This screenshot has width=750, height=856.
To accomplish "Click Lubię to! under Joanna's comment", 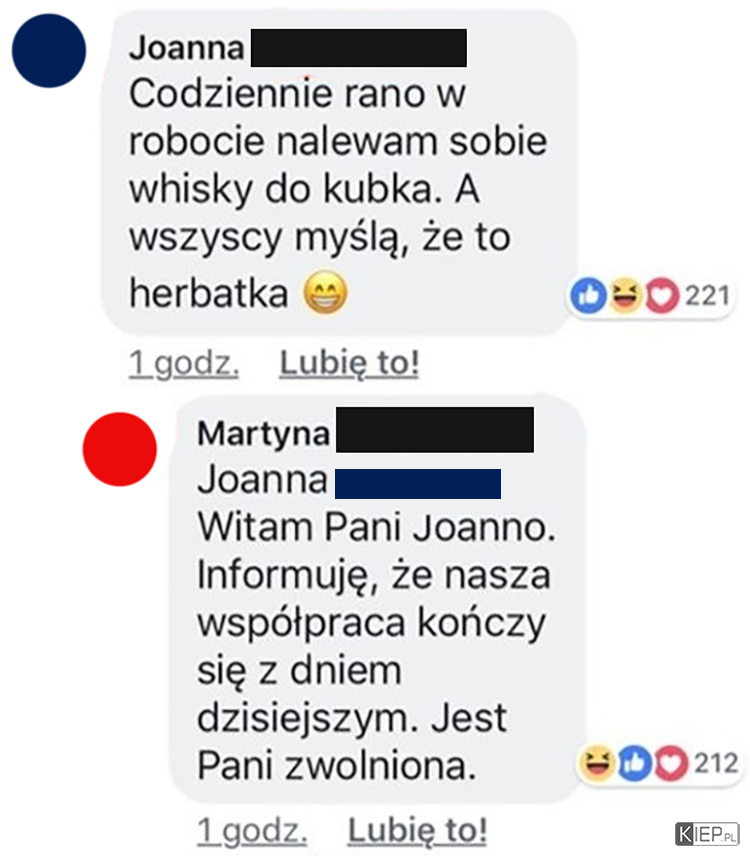I will pos(349,363).
